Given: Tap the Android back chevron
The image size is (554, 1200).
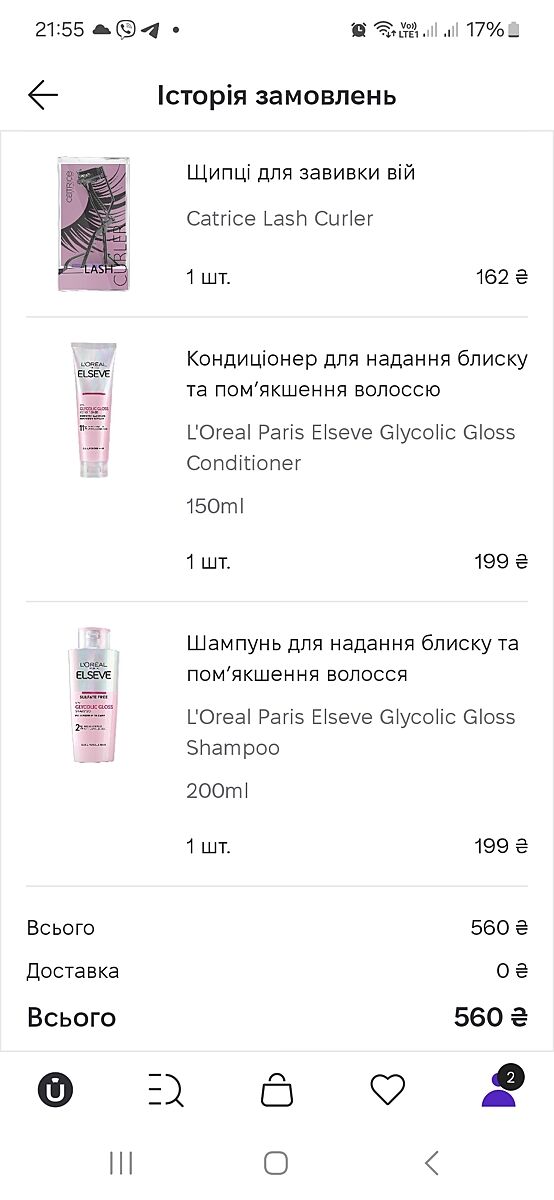Looking at the screenshot, I should [432, 1162].
